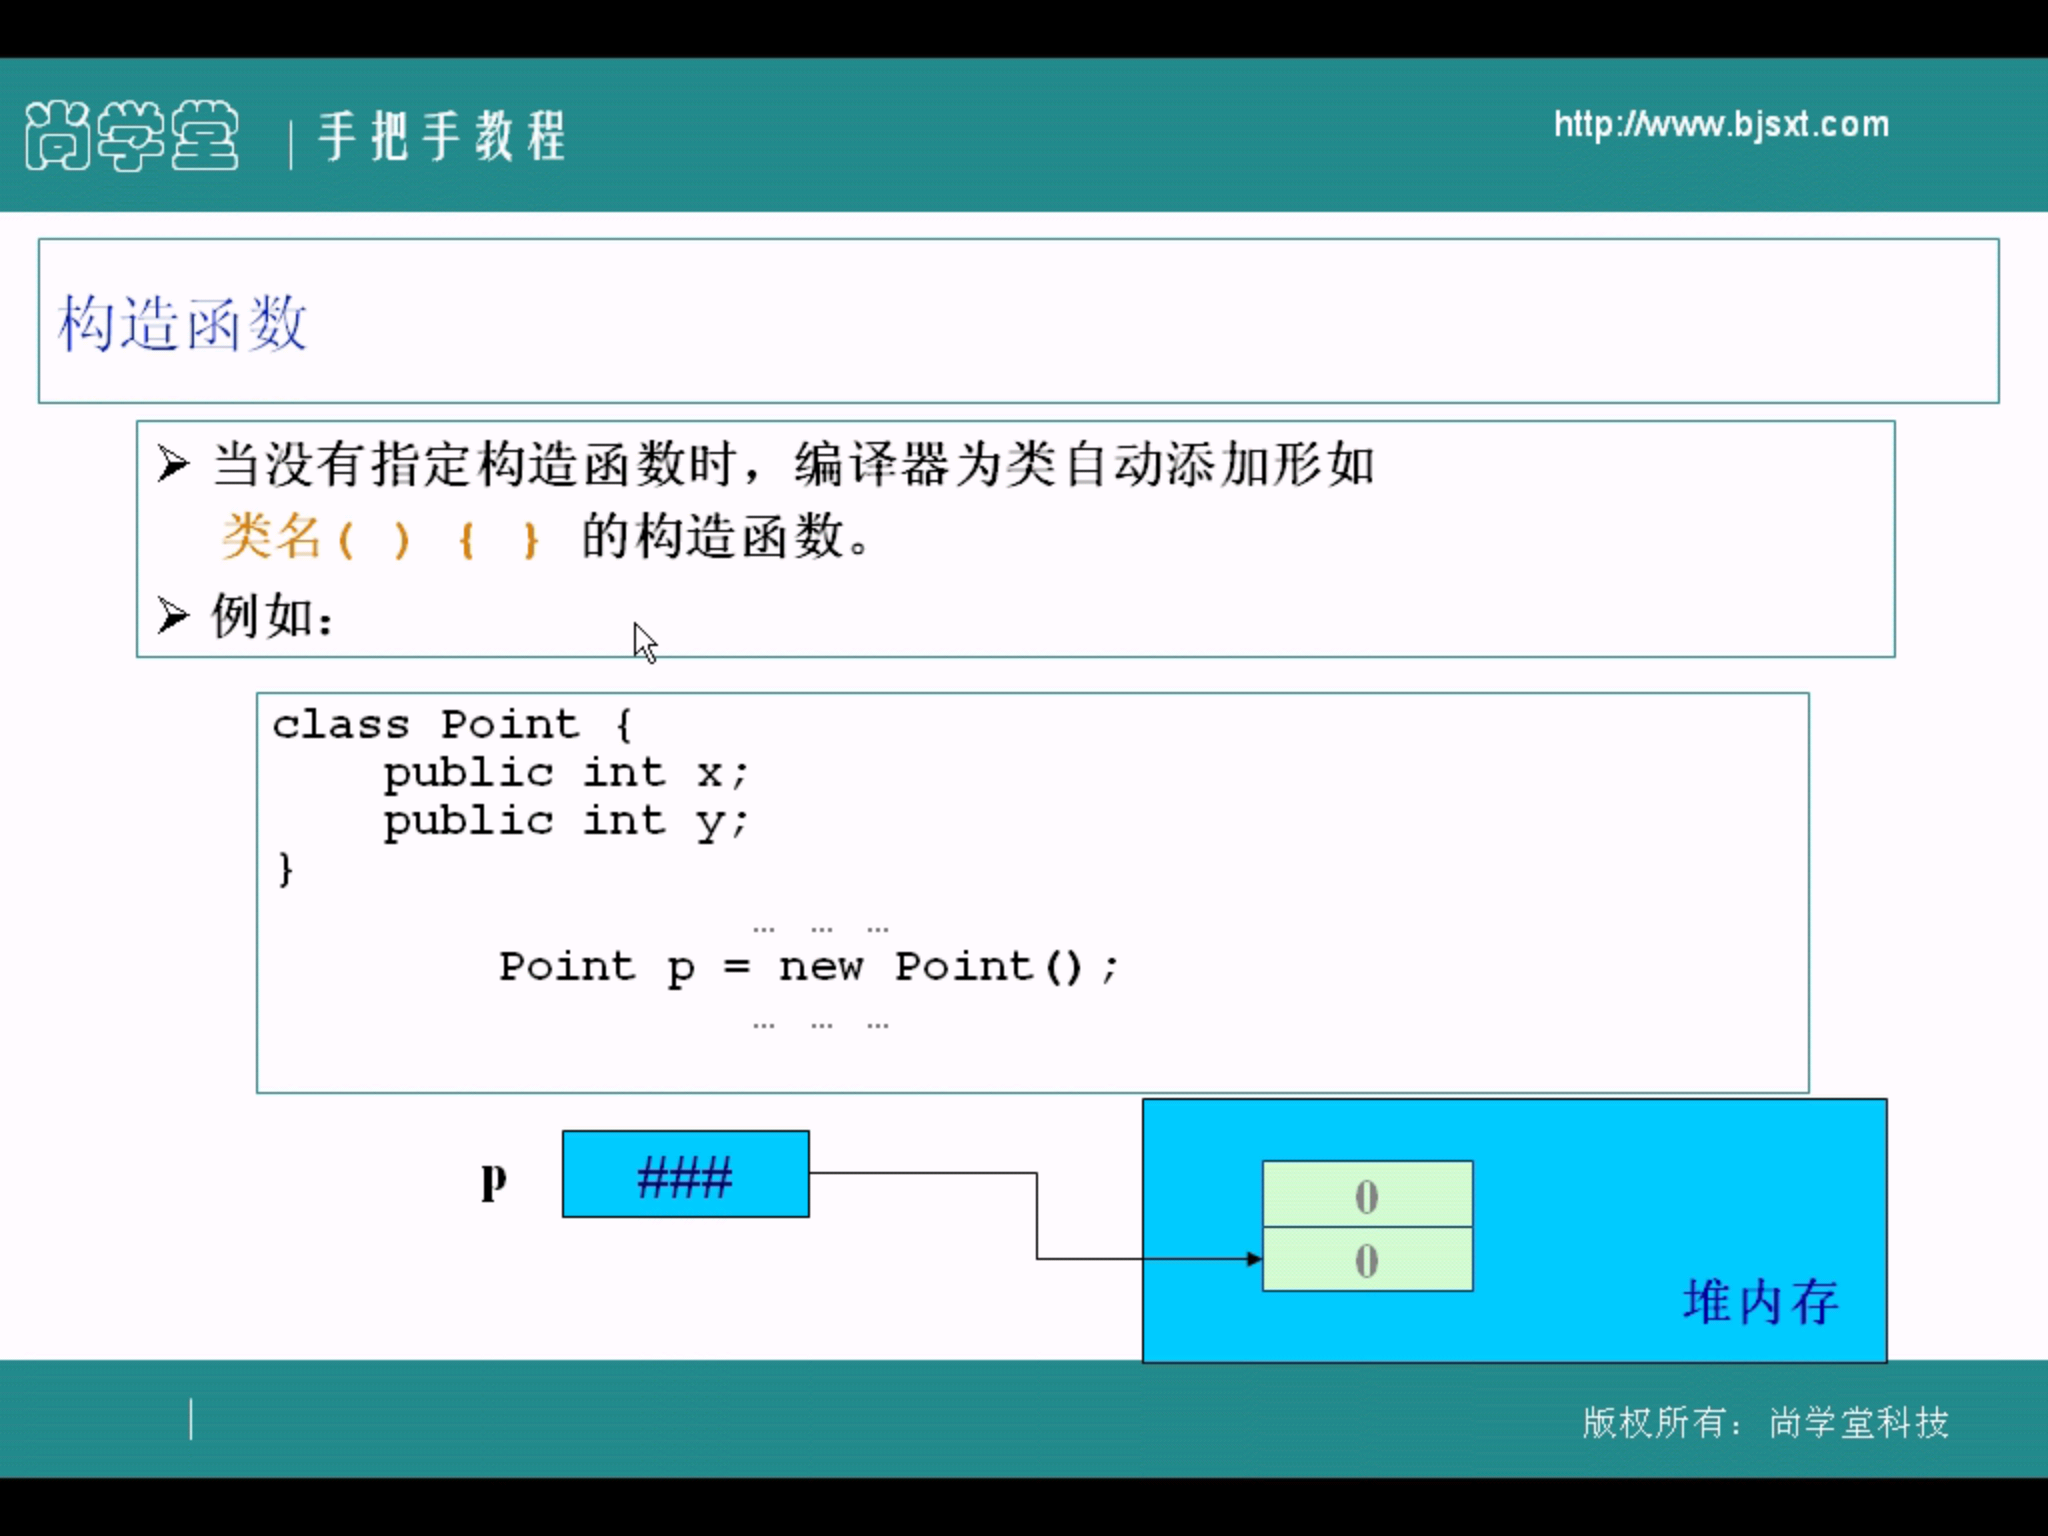This screenshot has width=2048, height=1536.
Task: Click the line Point p = new Point();
Action: point(808,966)
